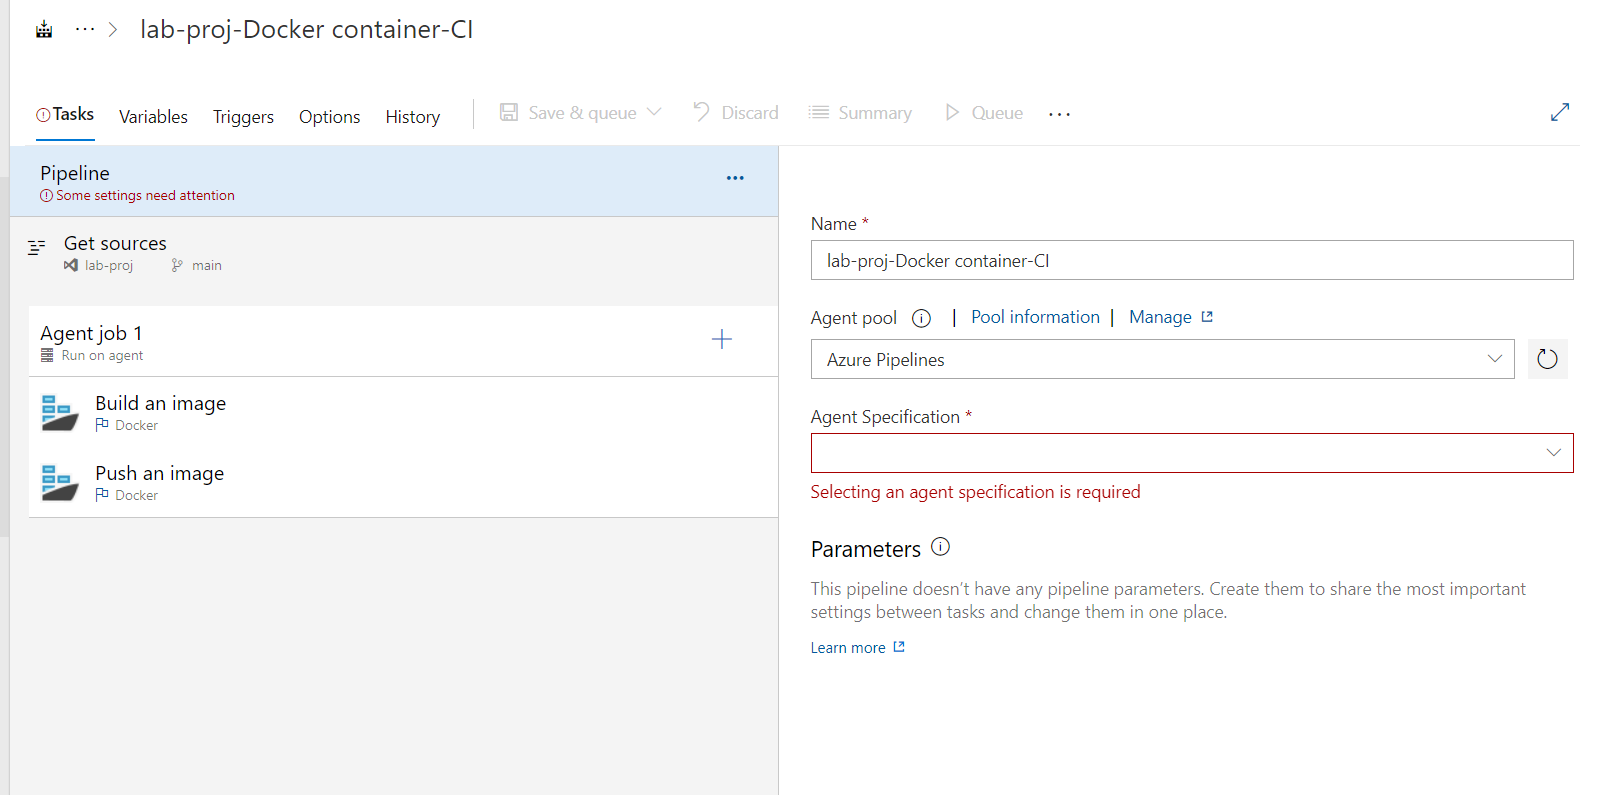
Task: Click the Tasks tab warning icon
Action: (43, 115)
